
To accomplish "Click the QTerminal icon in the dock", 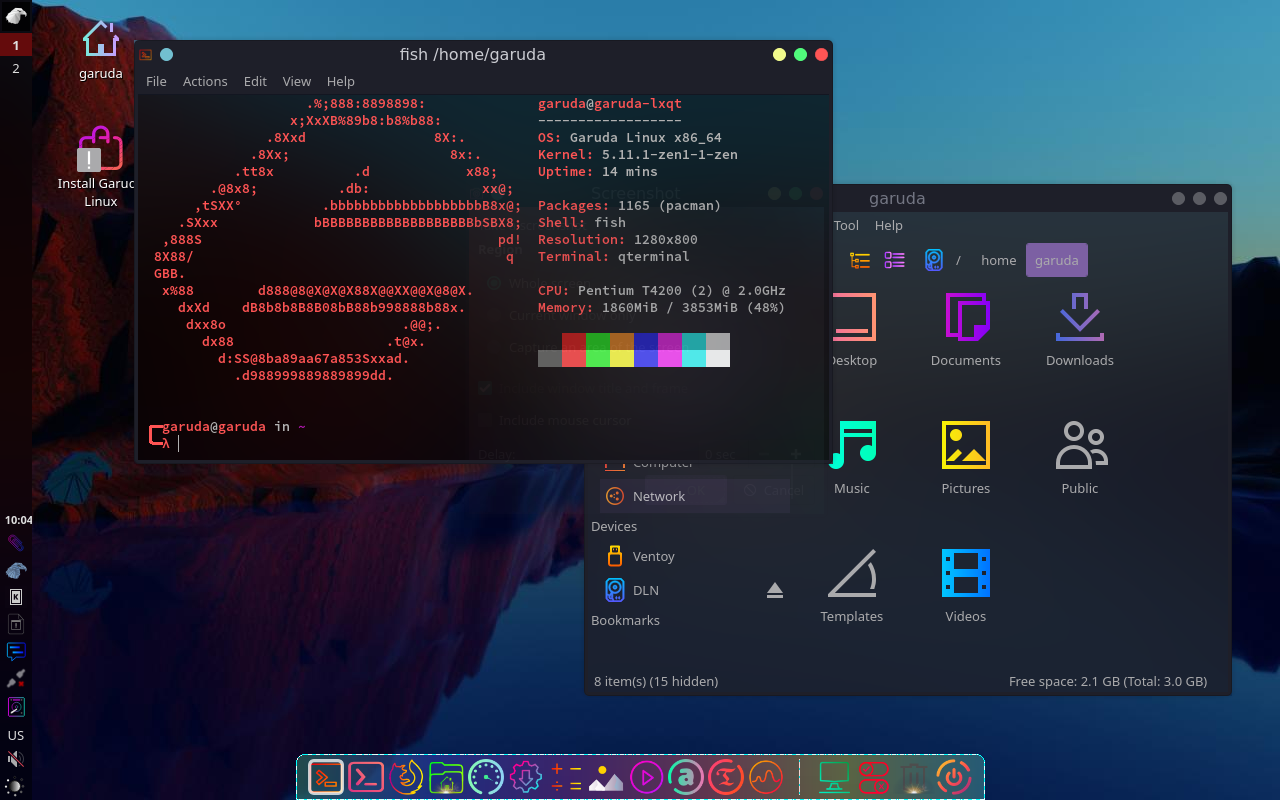I will coord(326,777).
